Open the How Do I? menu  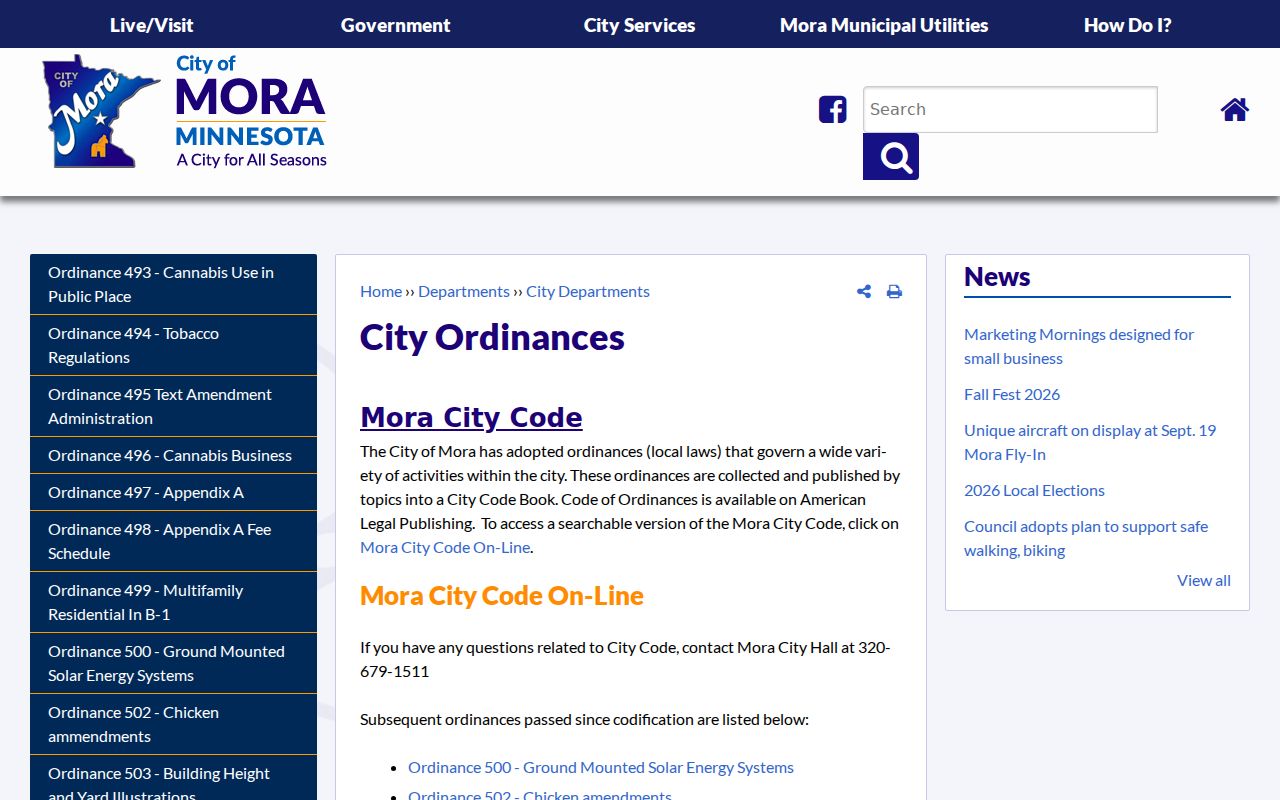click(1128, 25)
